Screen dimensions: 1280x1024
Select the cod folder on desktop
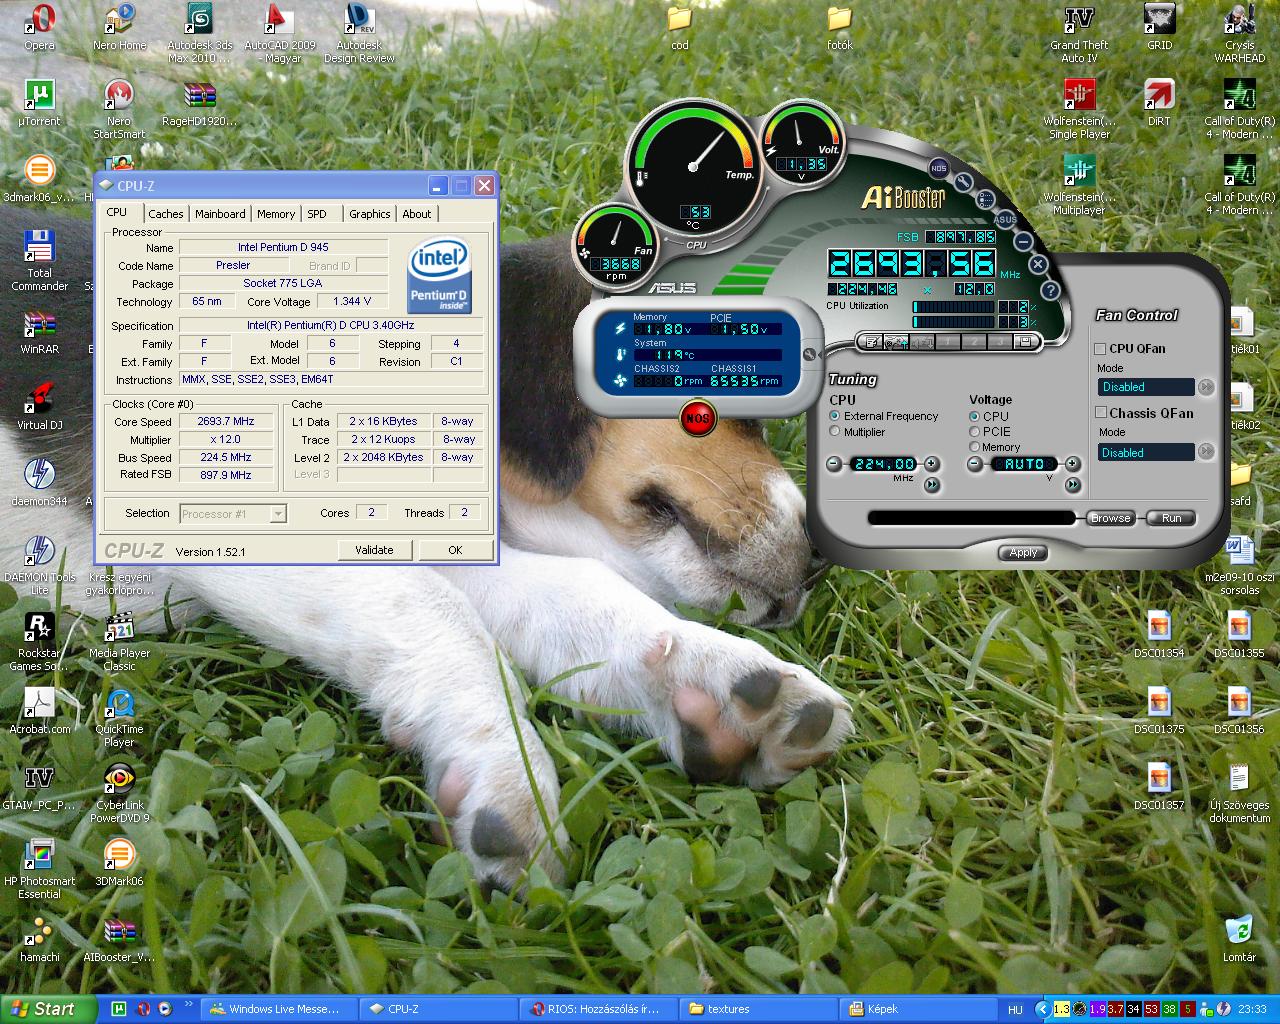(679, 27)
